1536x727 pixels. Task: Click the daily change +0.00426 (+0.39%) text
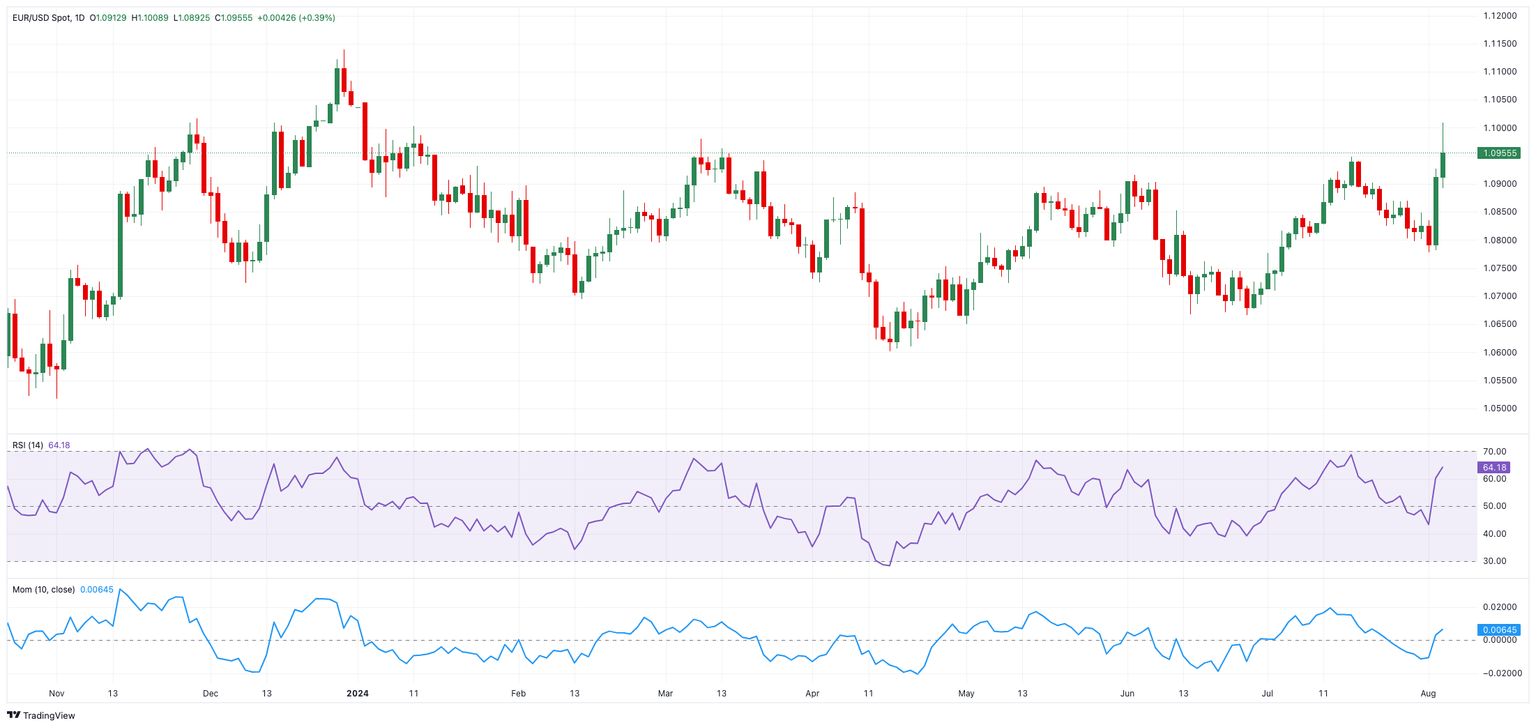tap(297, 18)
